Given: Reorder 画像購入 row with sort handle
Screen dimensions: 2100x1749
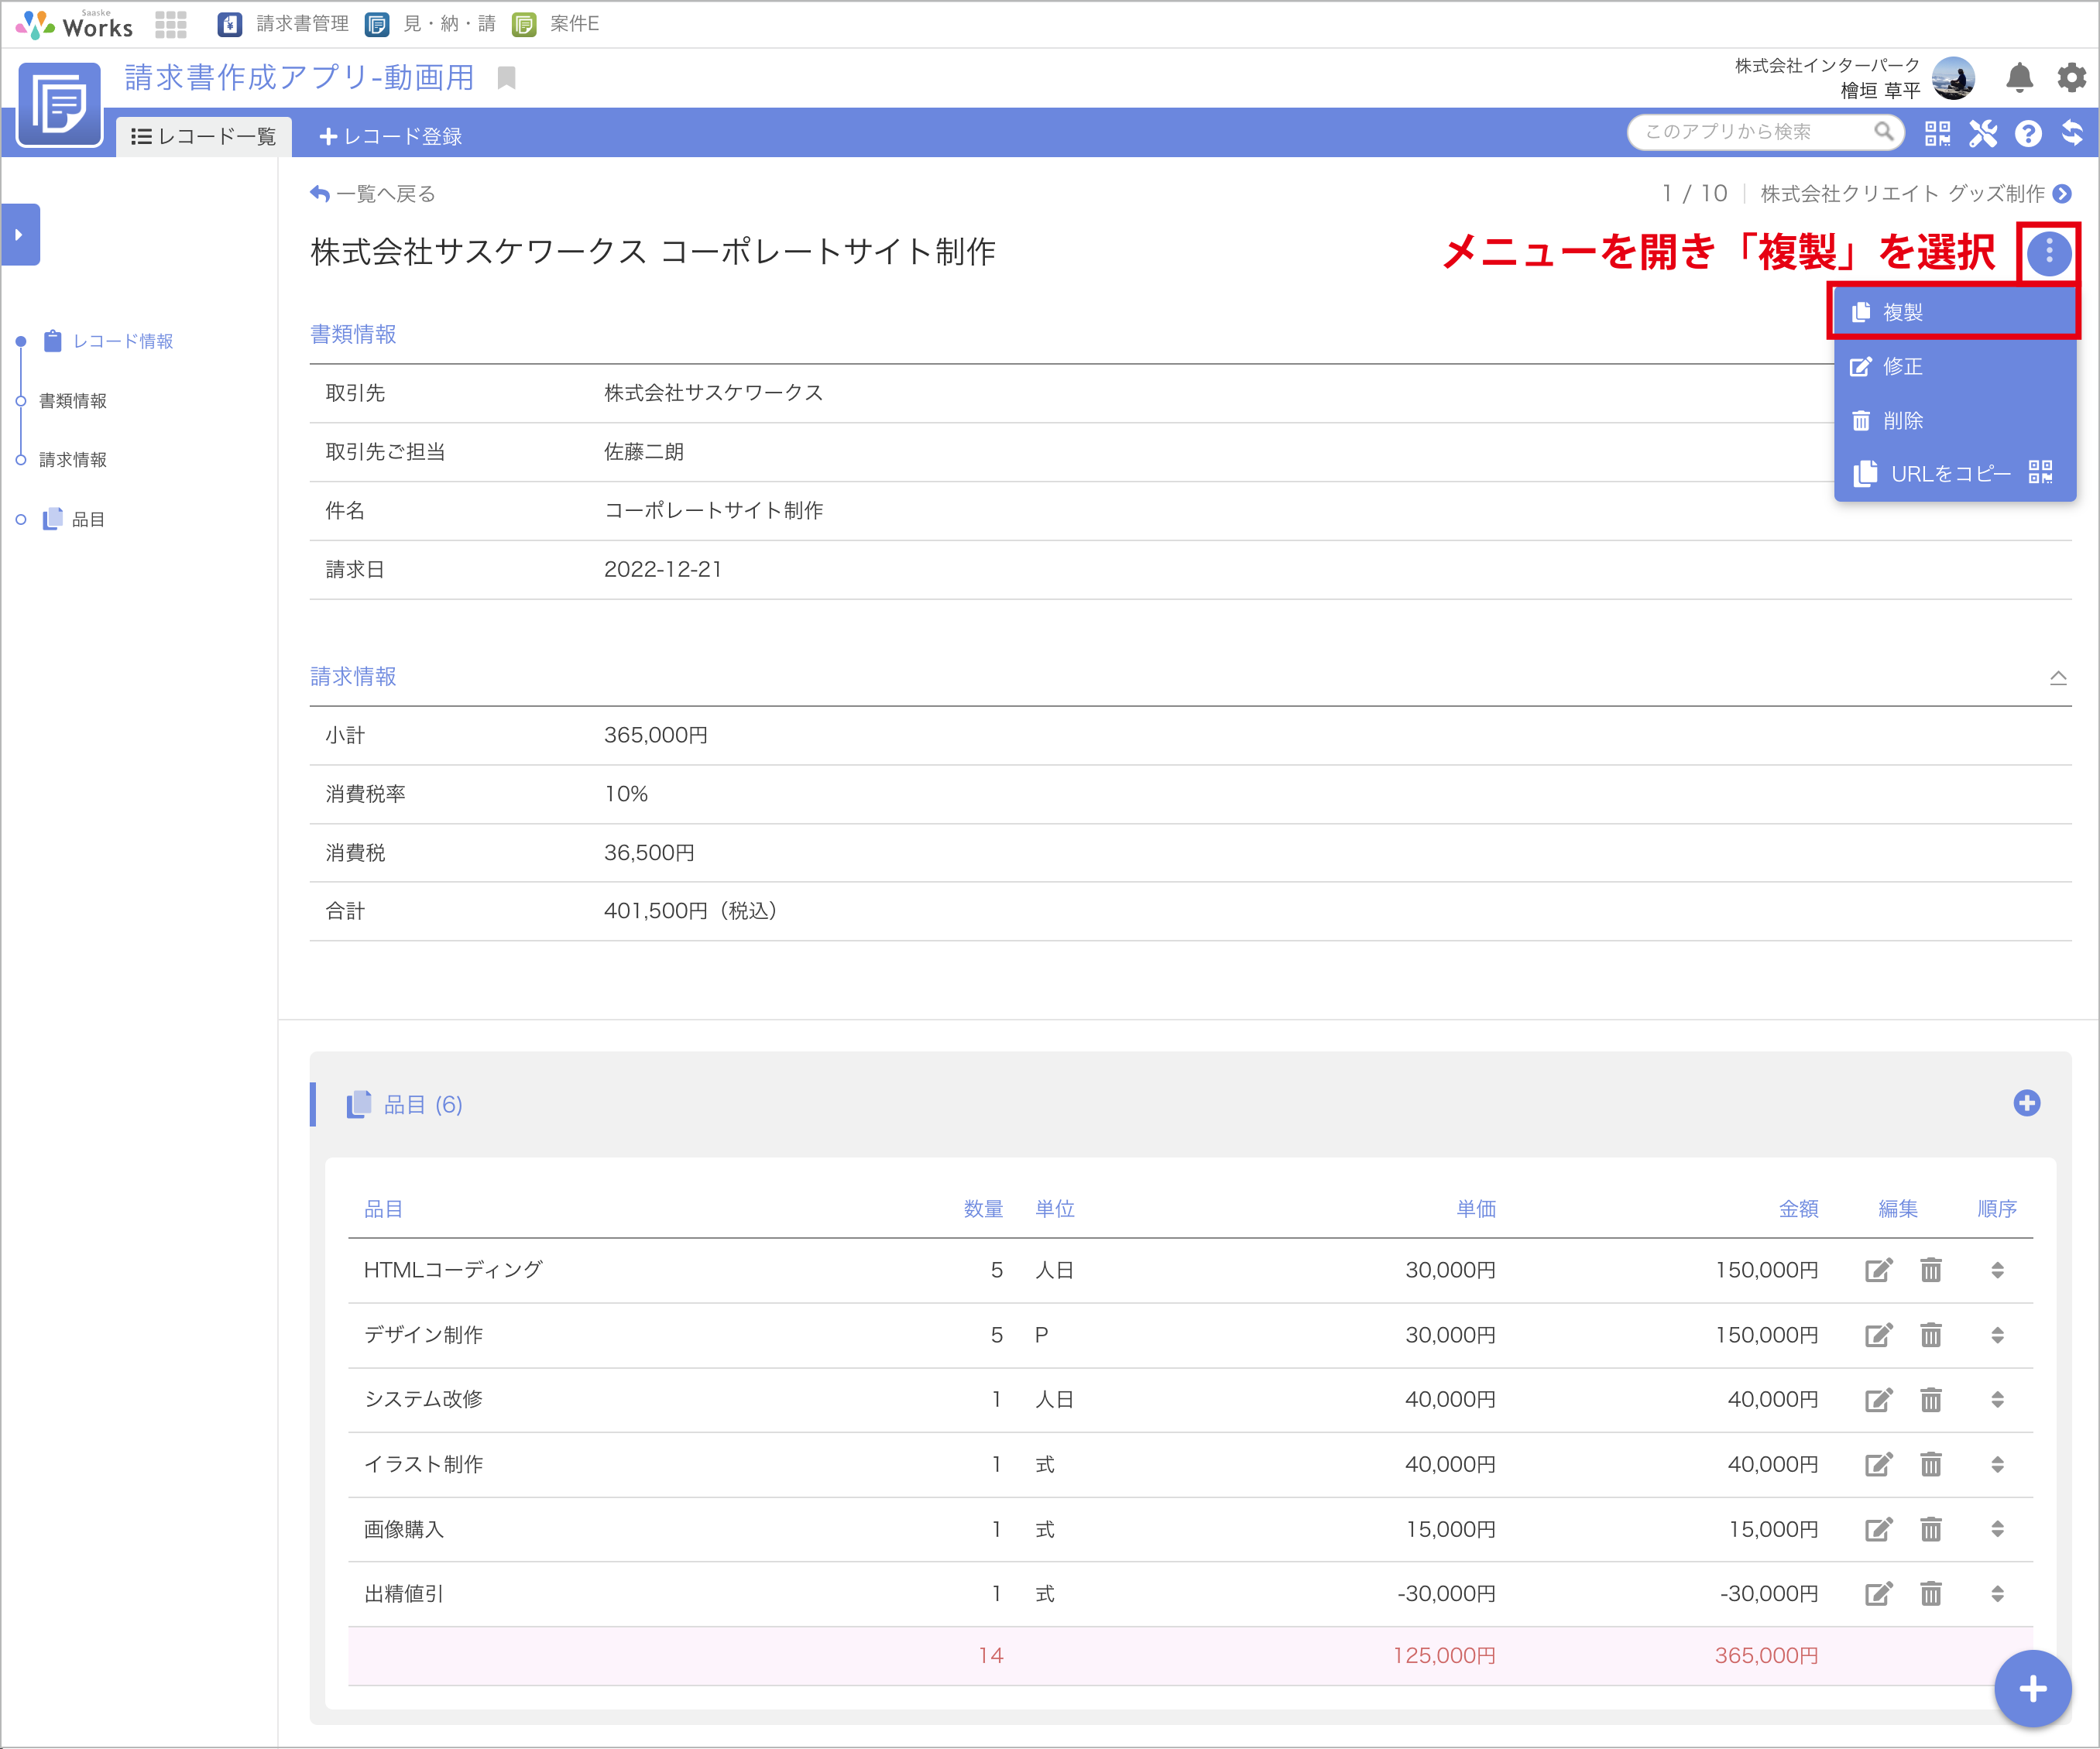Looking at the screenshot, I should [x=1997, y=1529].
